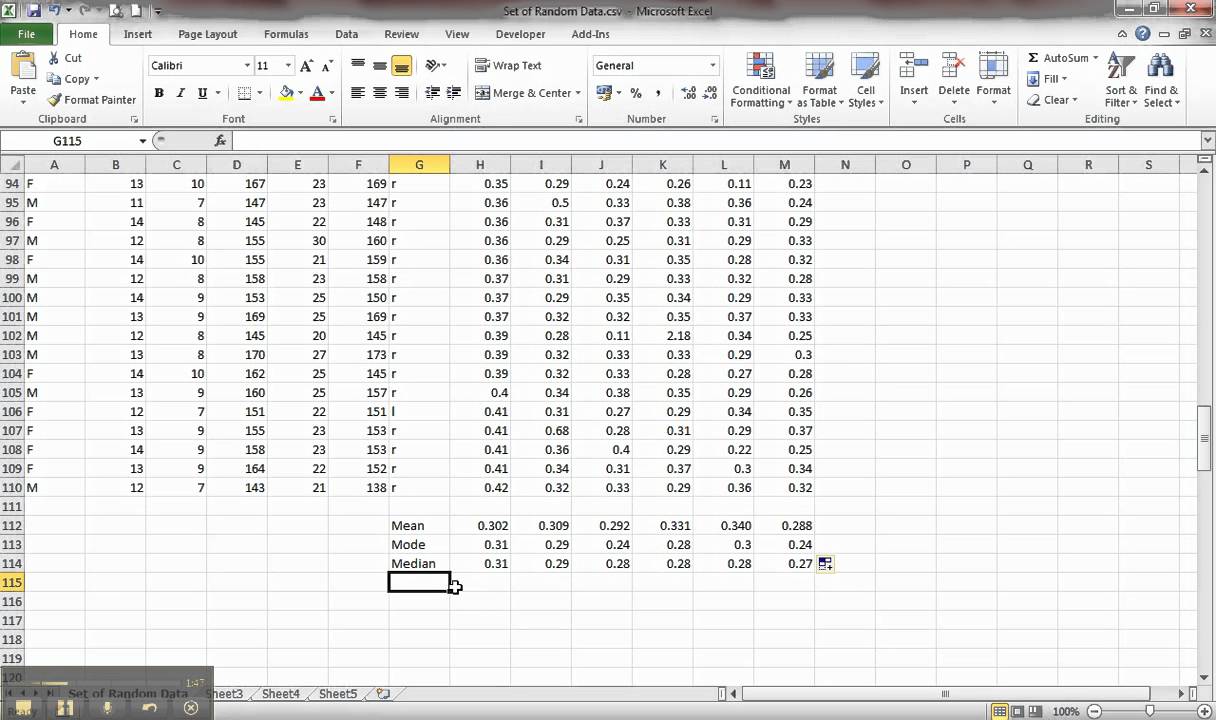Viewport: 1216px width, 720px height.
Task: Toggle align text left
Action: point(358,93)
